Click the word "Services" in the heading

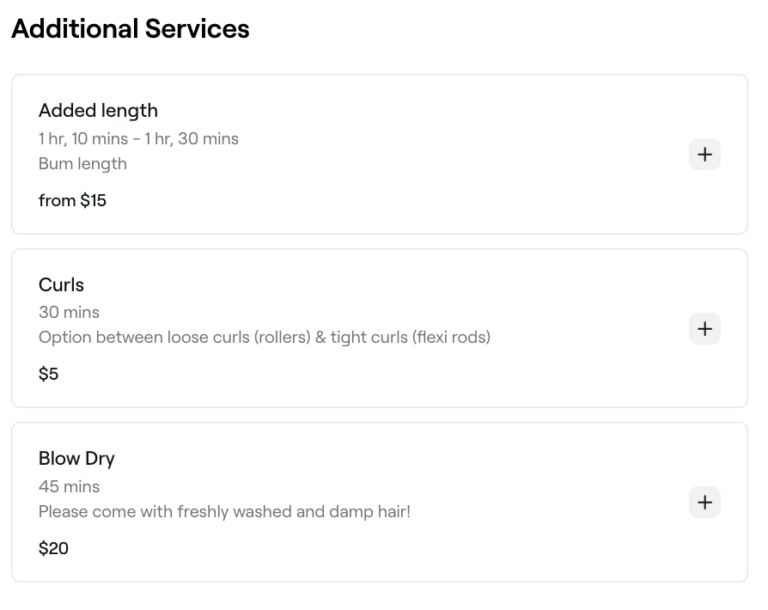click(197, 29)
